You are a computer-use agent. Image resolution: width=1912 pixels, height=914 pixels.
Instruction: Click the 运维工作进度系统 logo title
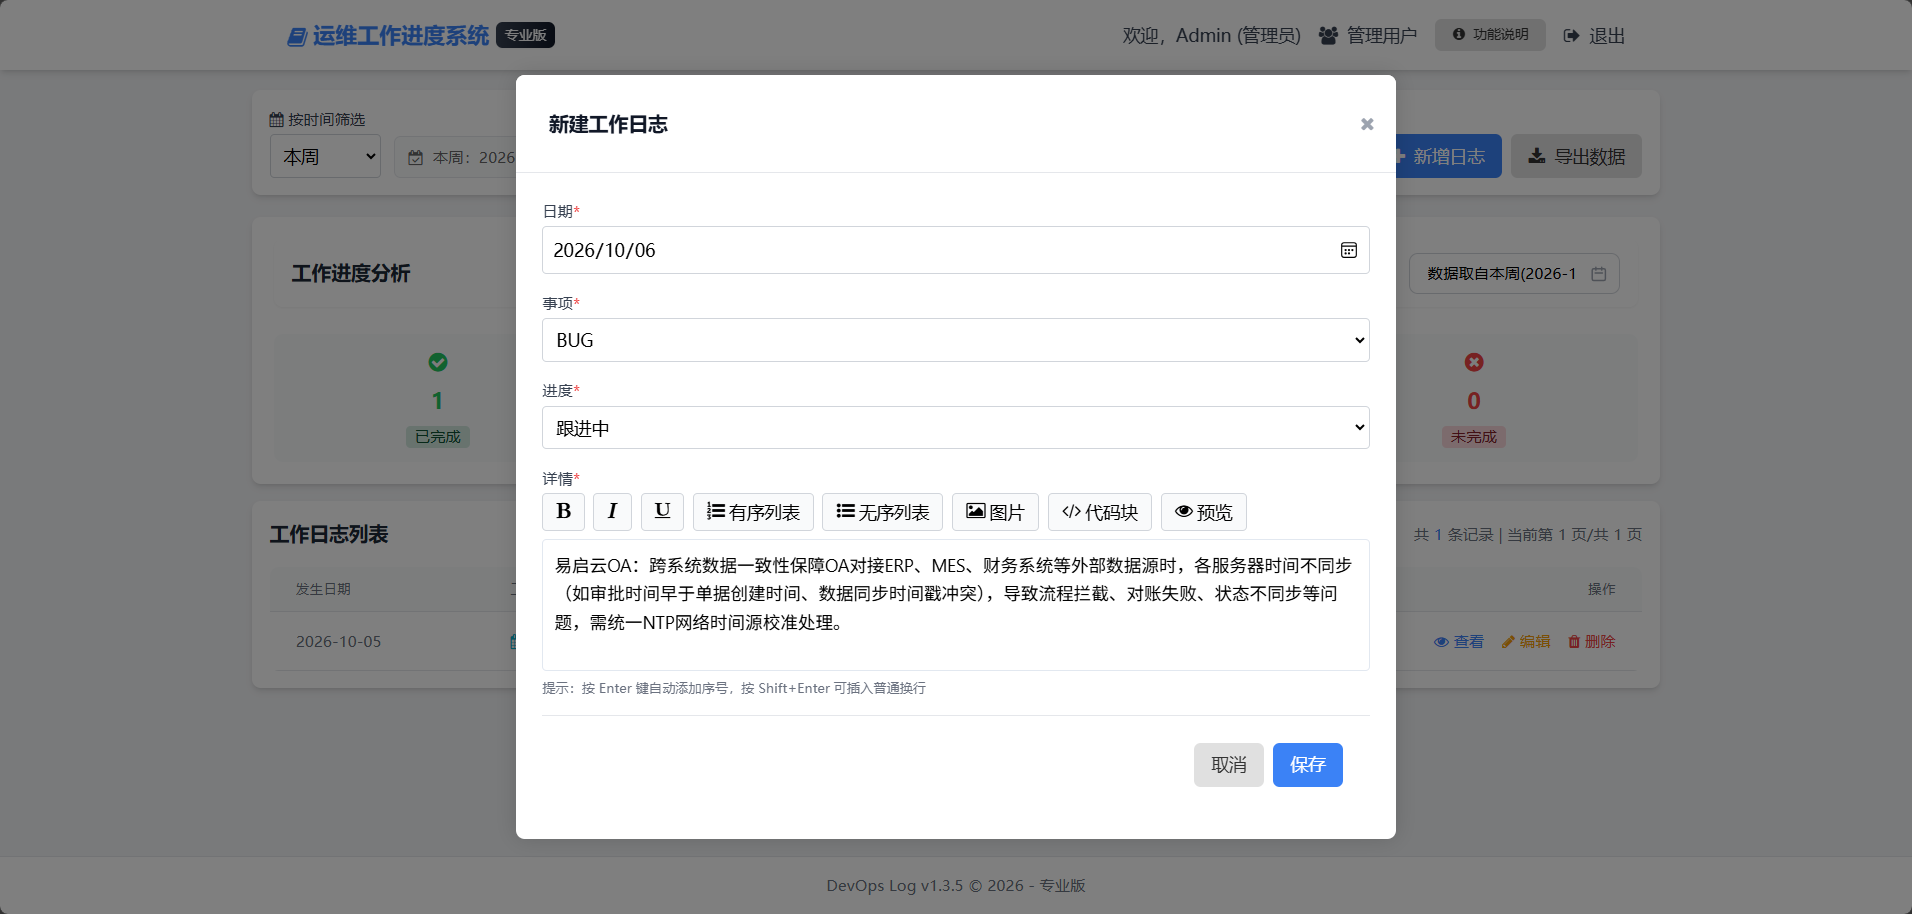point(388,36)
